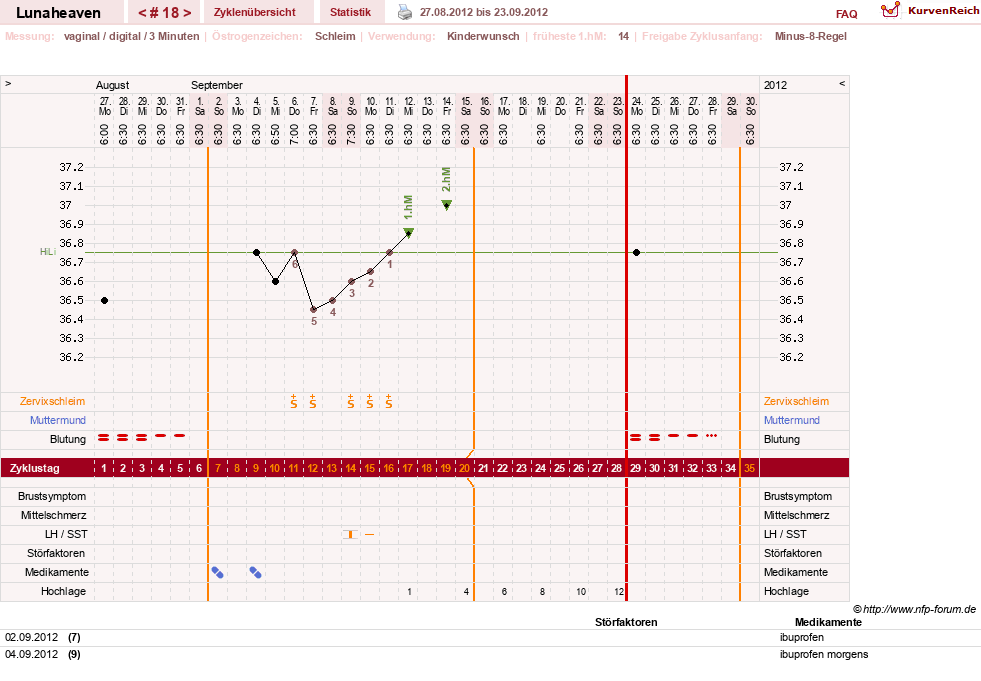Click the 2.hM green triangle marker

(446, 205)
